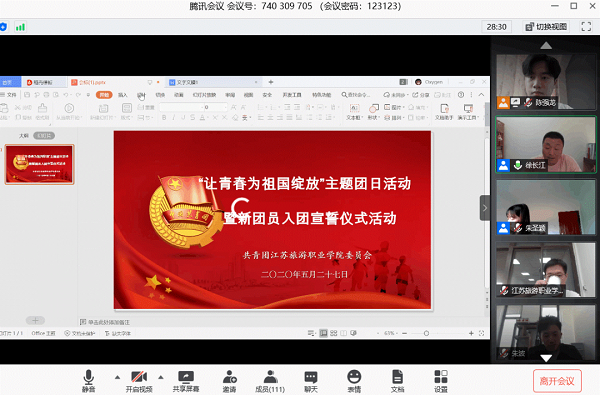Toggle italic I formatting in WPS
This screenshot has height=395, width=600.
[x=173, y=118]
